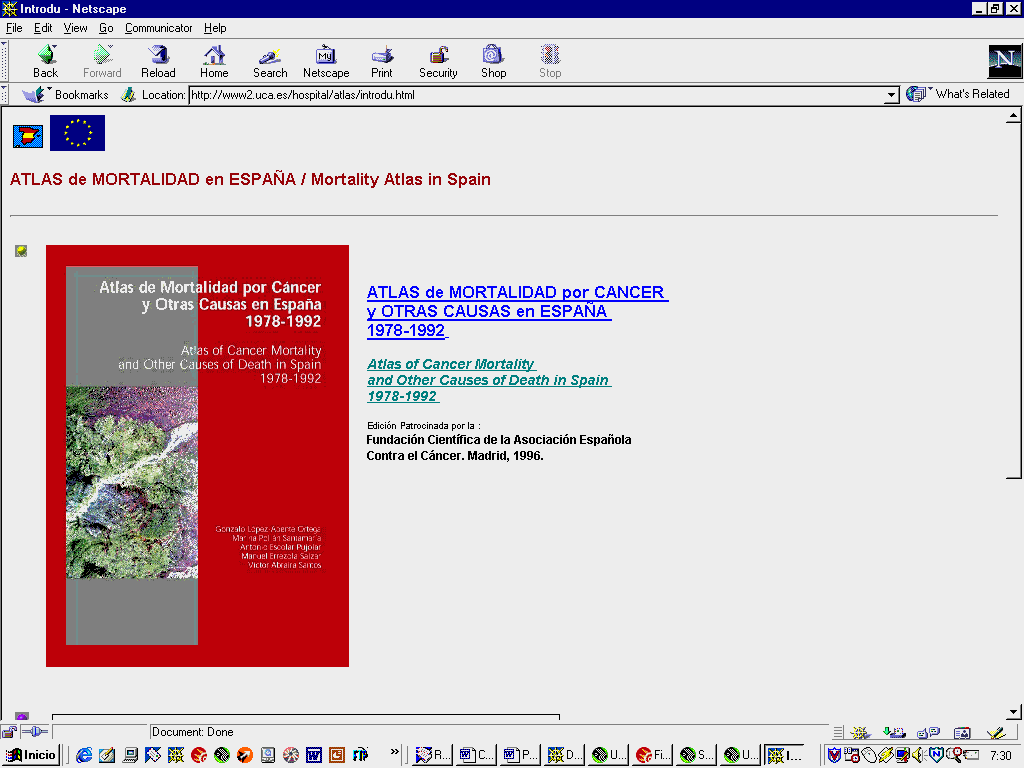1024x768 pixels.
Task: Click the atlas book cover image
Action: pos(197,455)
